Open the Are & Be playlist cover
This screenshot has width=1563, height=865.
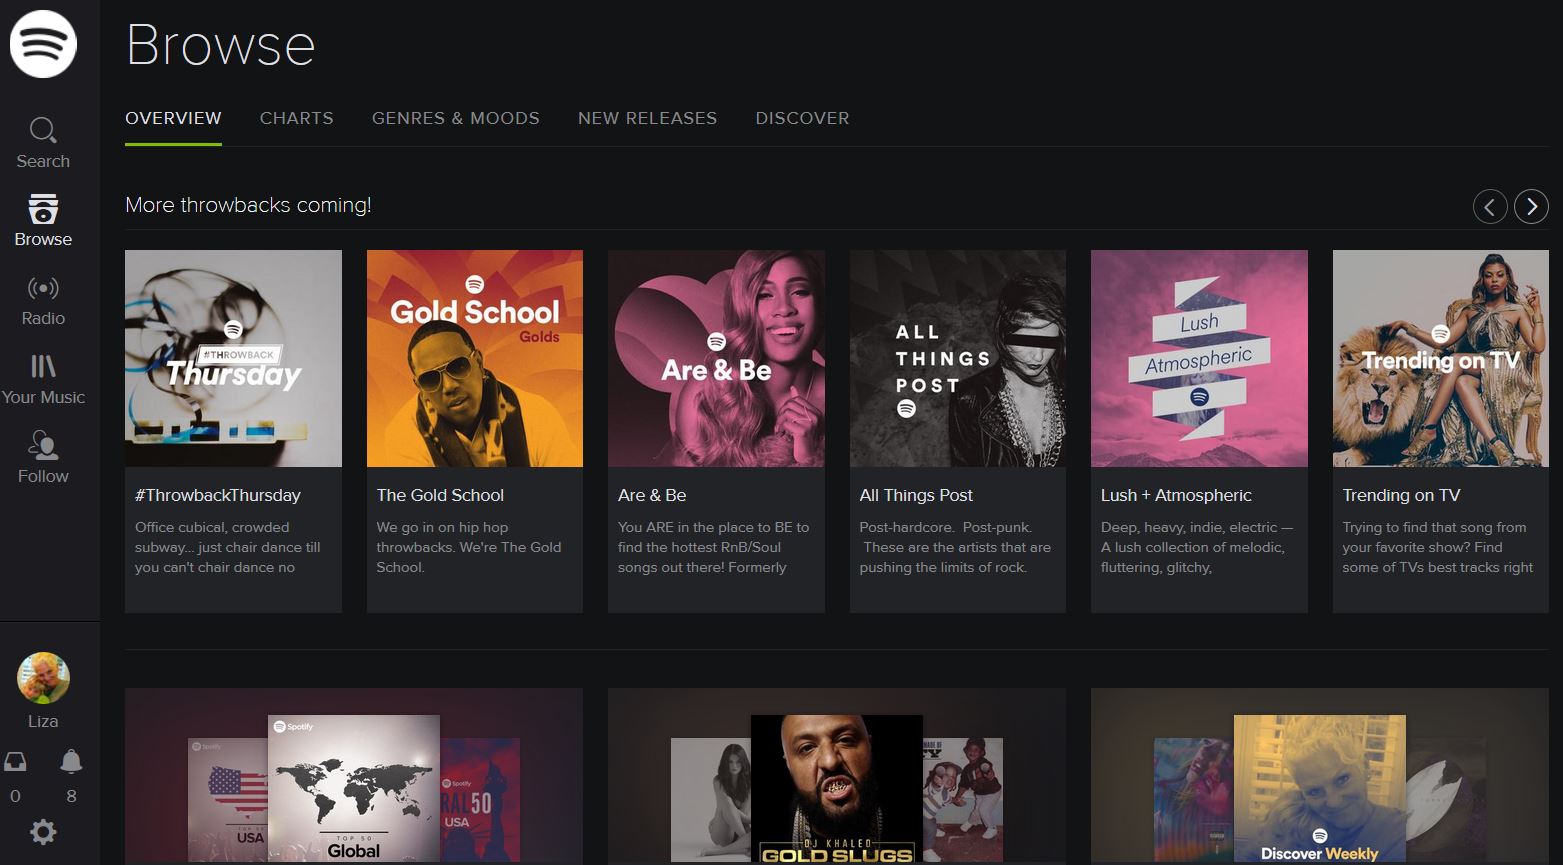tap(716, 358)
